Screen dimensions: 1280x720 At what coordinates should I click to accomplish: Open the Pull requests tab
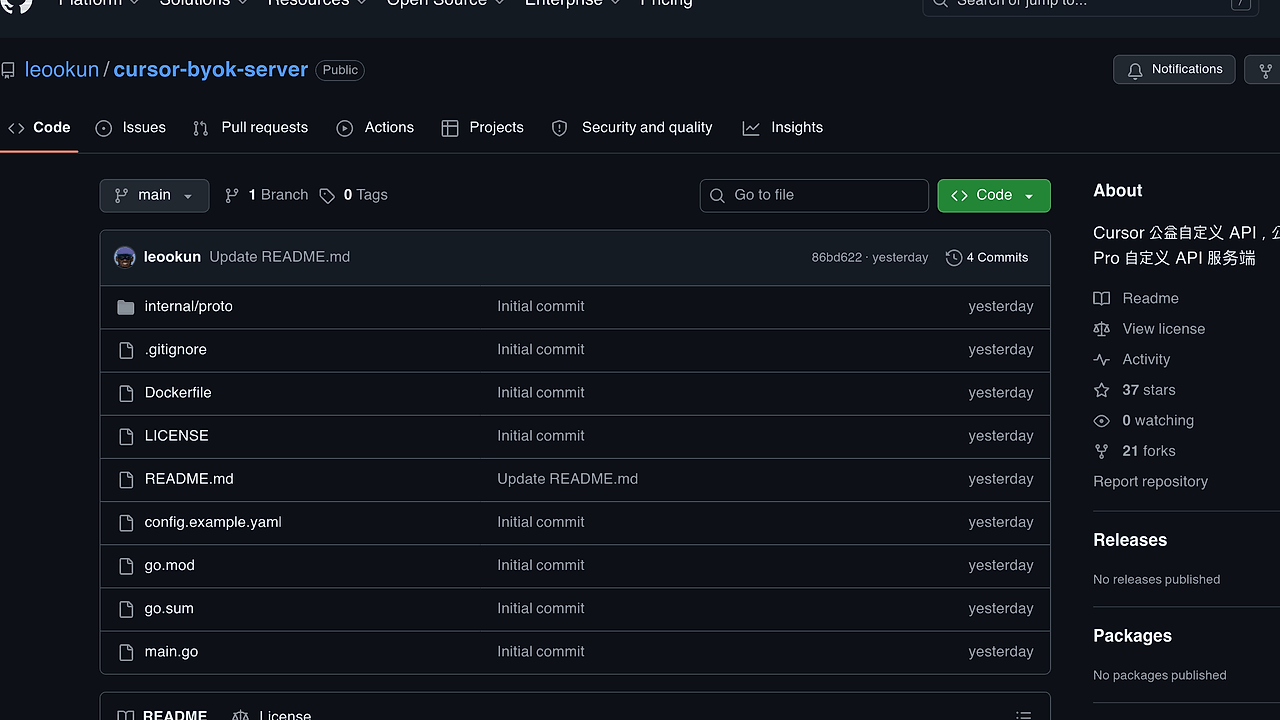point(250,128)
